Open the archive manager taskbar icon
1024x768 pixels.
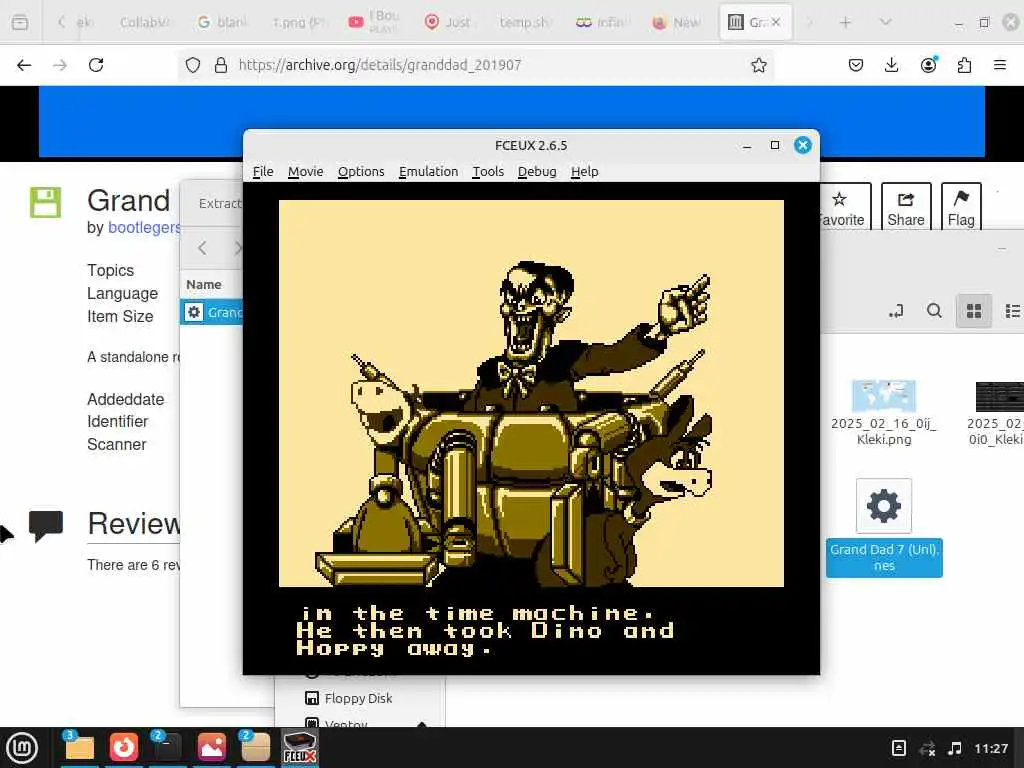tap(255, 747)
